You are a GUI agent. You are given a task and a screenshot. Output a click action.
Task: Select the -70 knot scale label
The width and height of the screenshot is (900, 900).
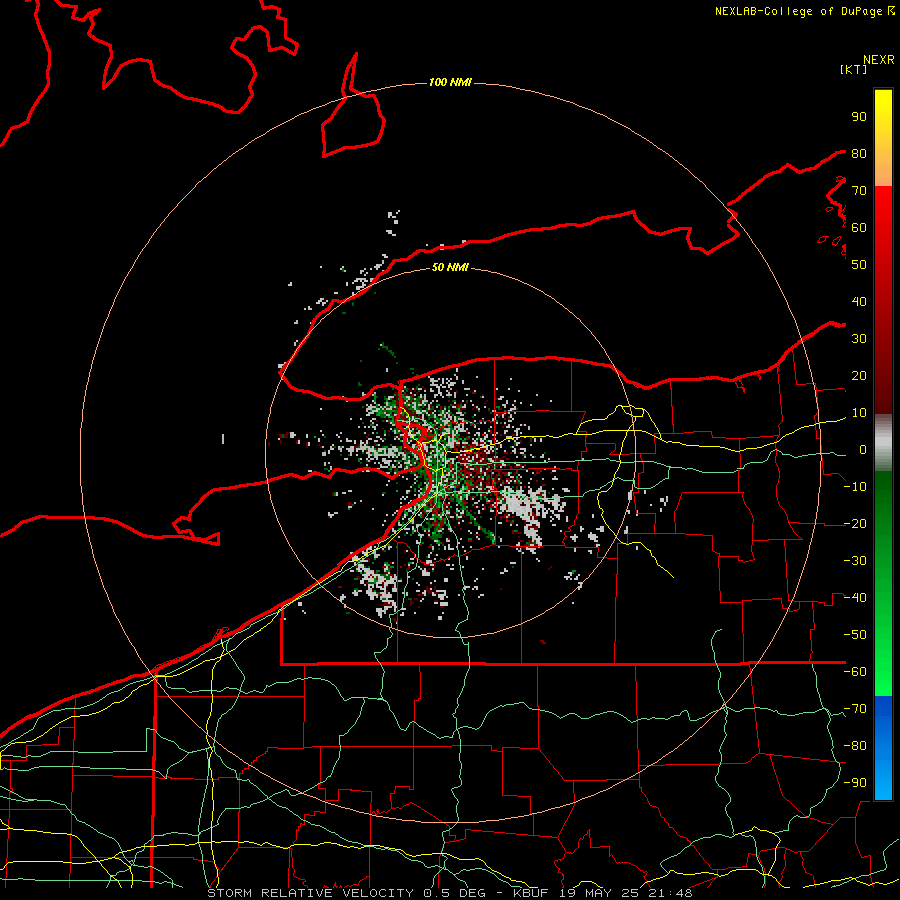click(x=855, y=709)
